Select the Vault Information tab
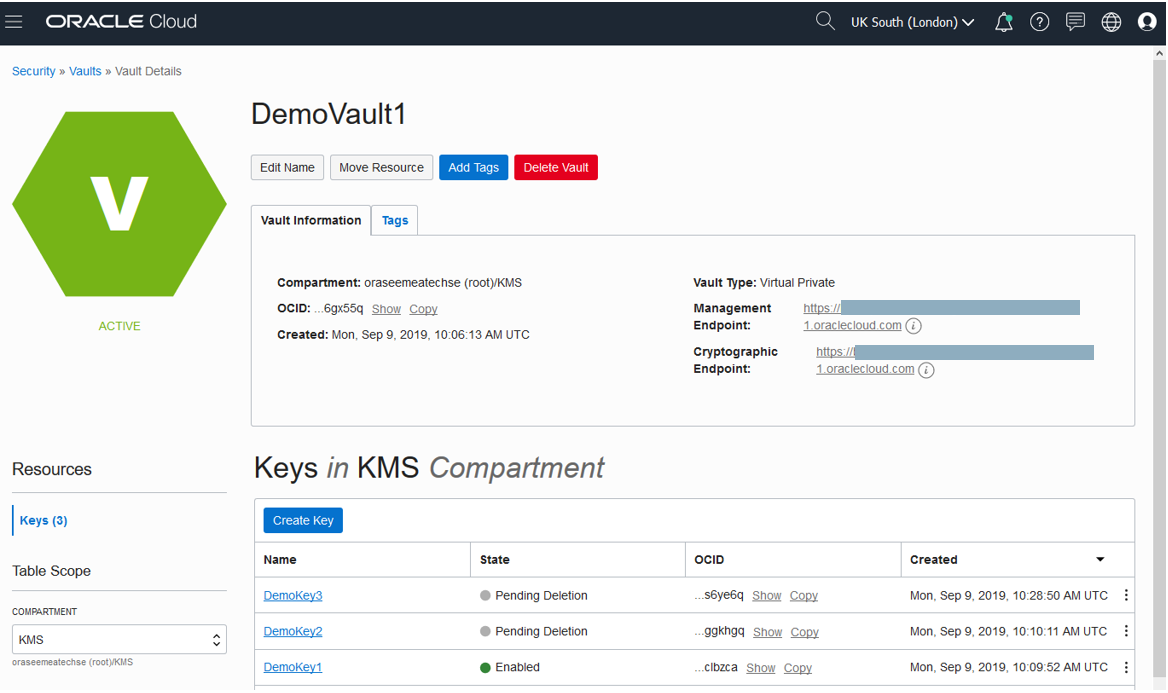 [x=311, y=221]
